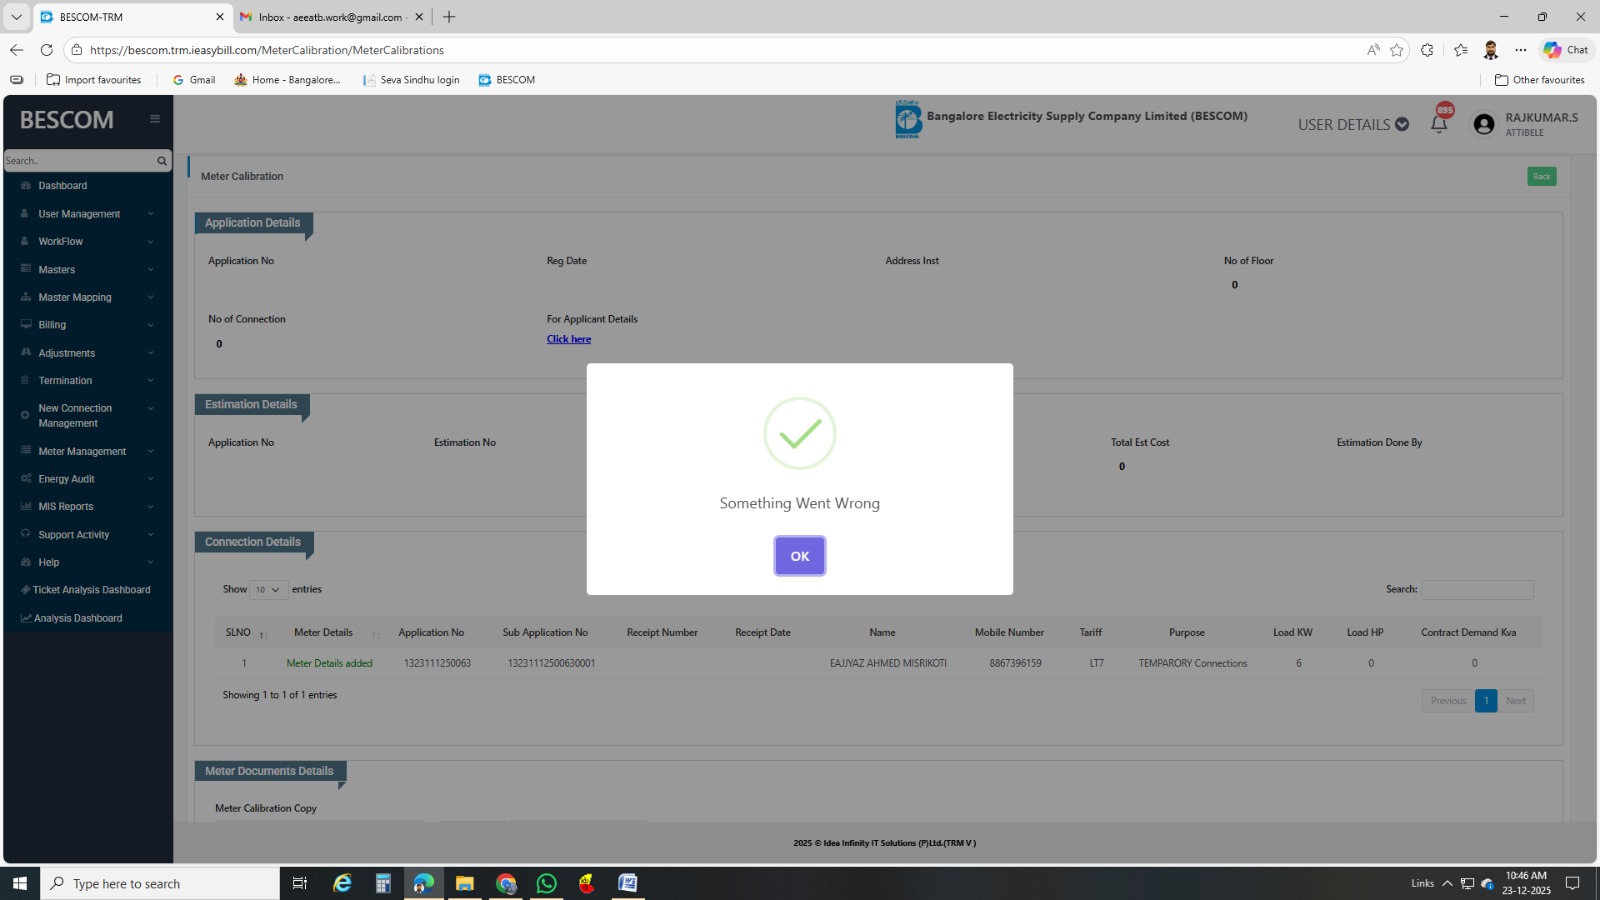Launch Internet Explorer from taskbar
This screenshot has height=900, width=1600.
[x=342, y=883]
